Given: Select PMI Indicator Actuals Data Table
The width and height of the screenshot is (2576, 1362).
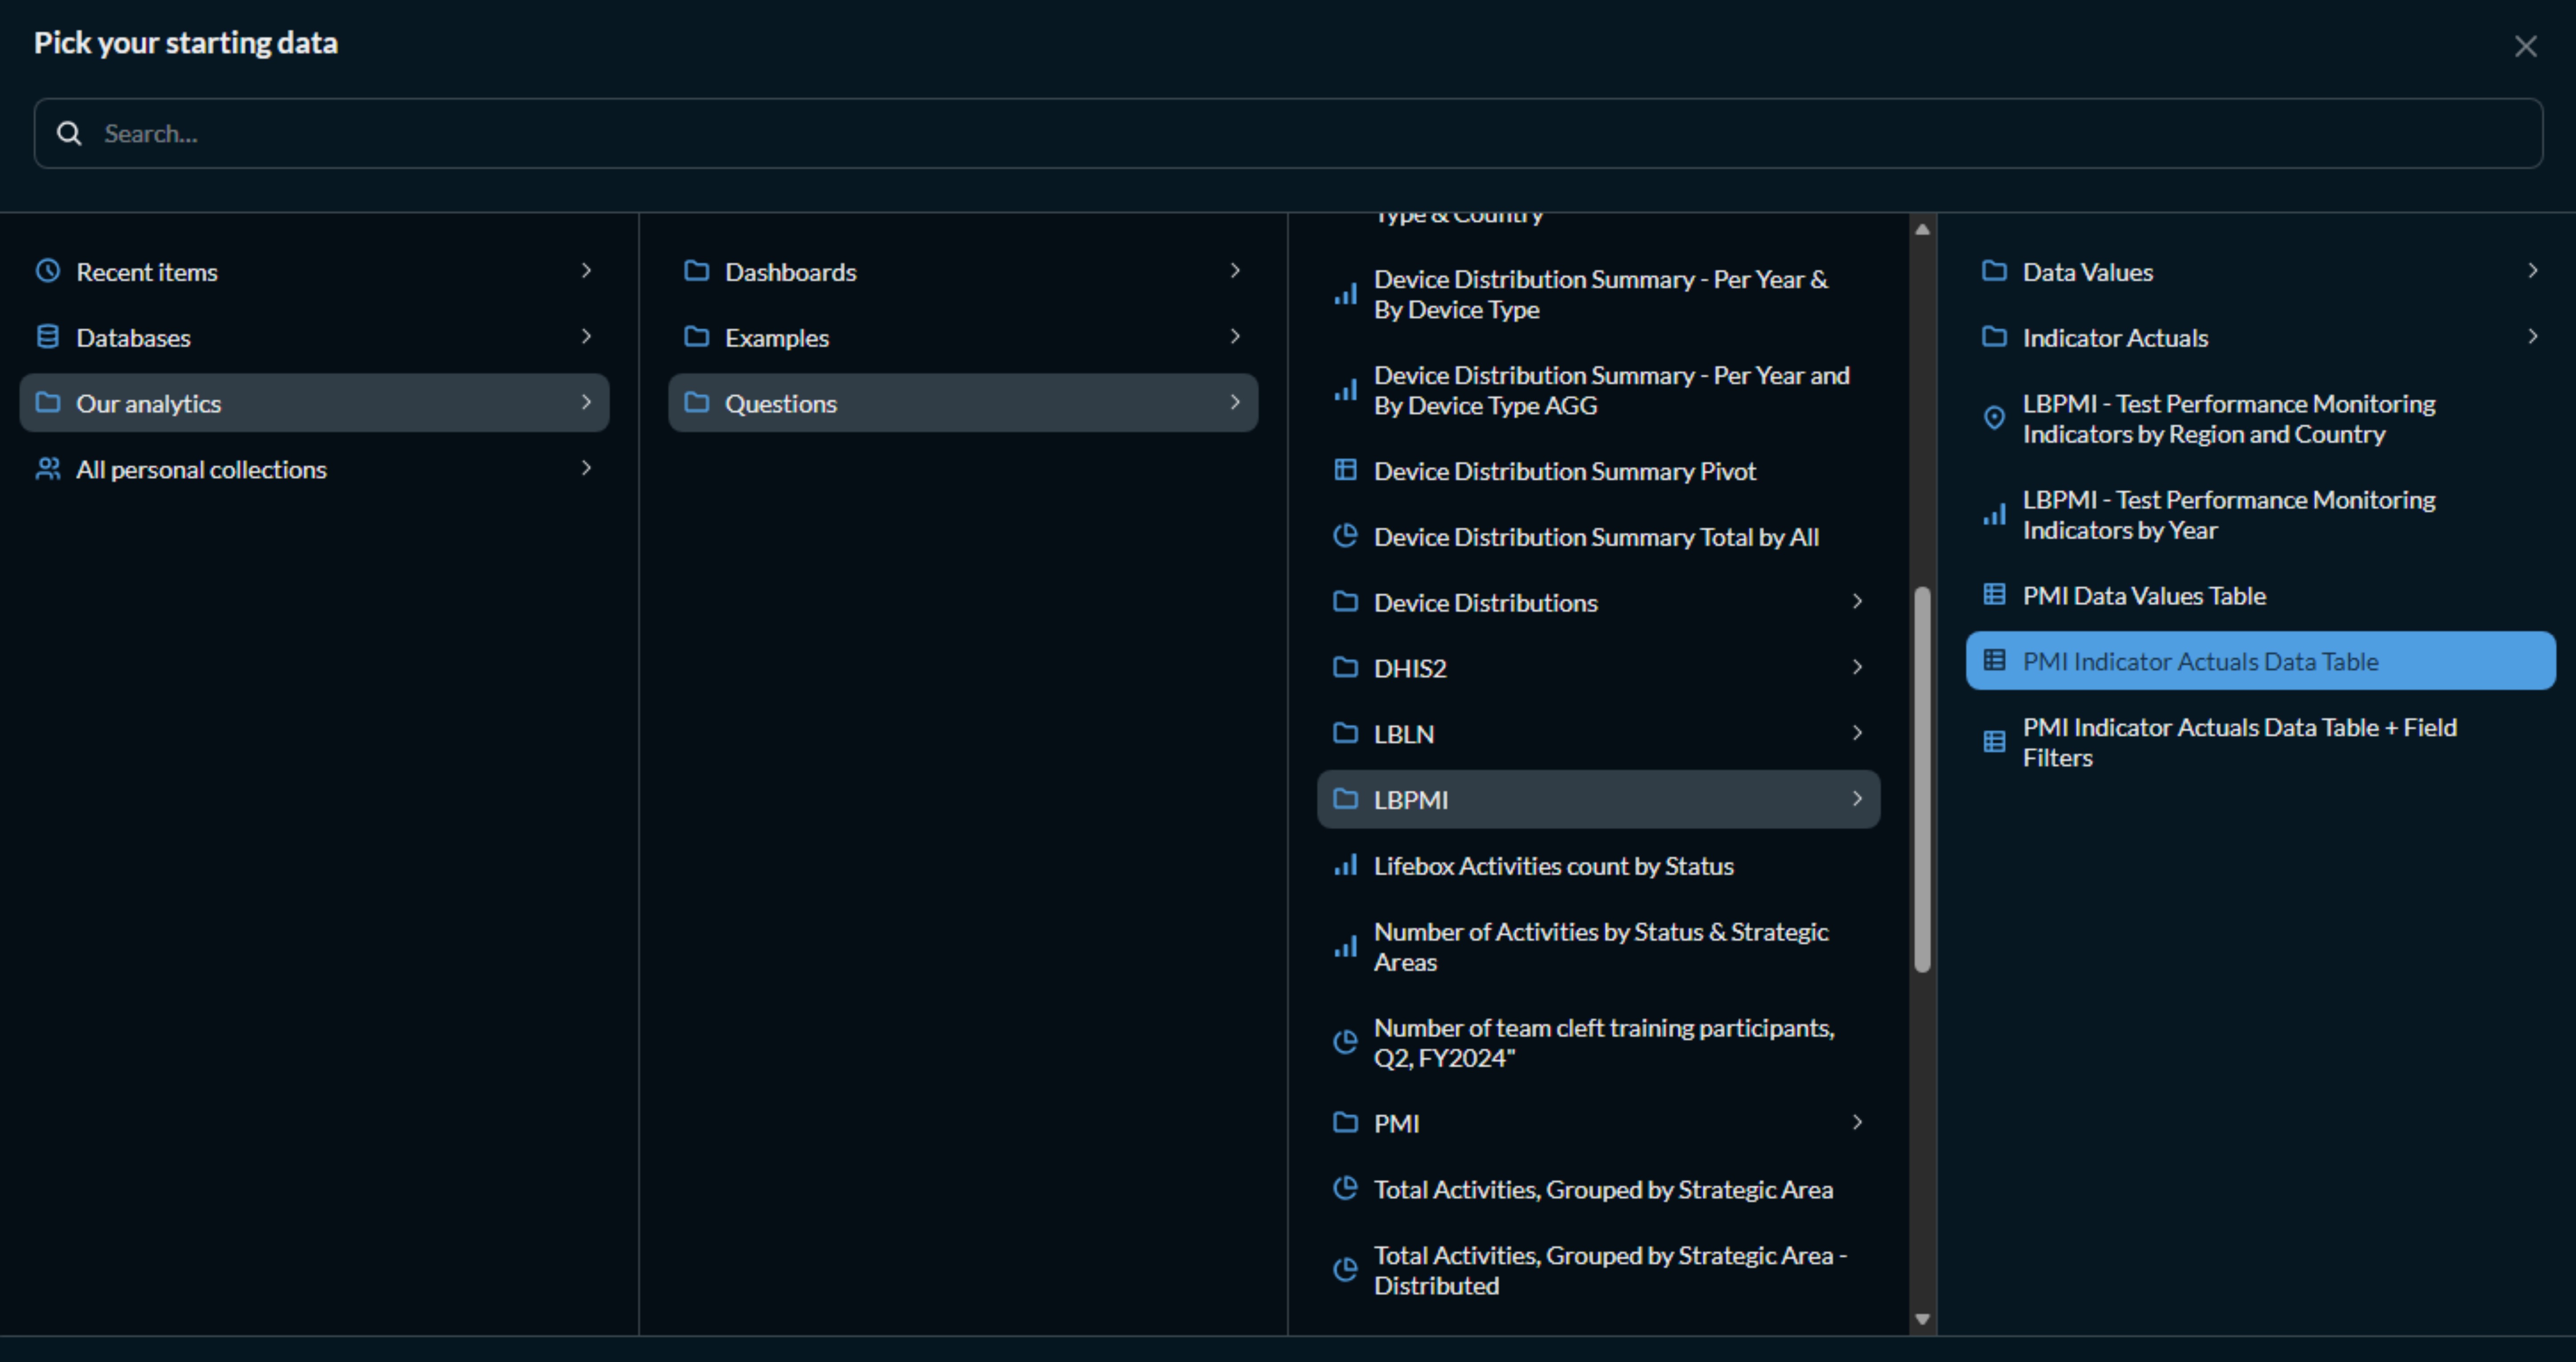Looking at the screenshot, I should [x=2260, y=661].
